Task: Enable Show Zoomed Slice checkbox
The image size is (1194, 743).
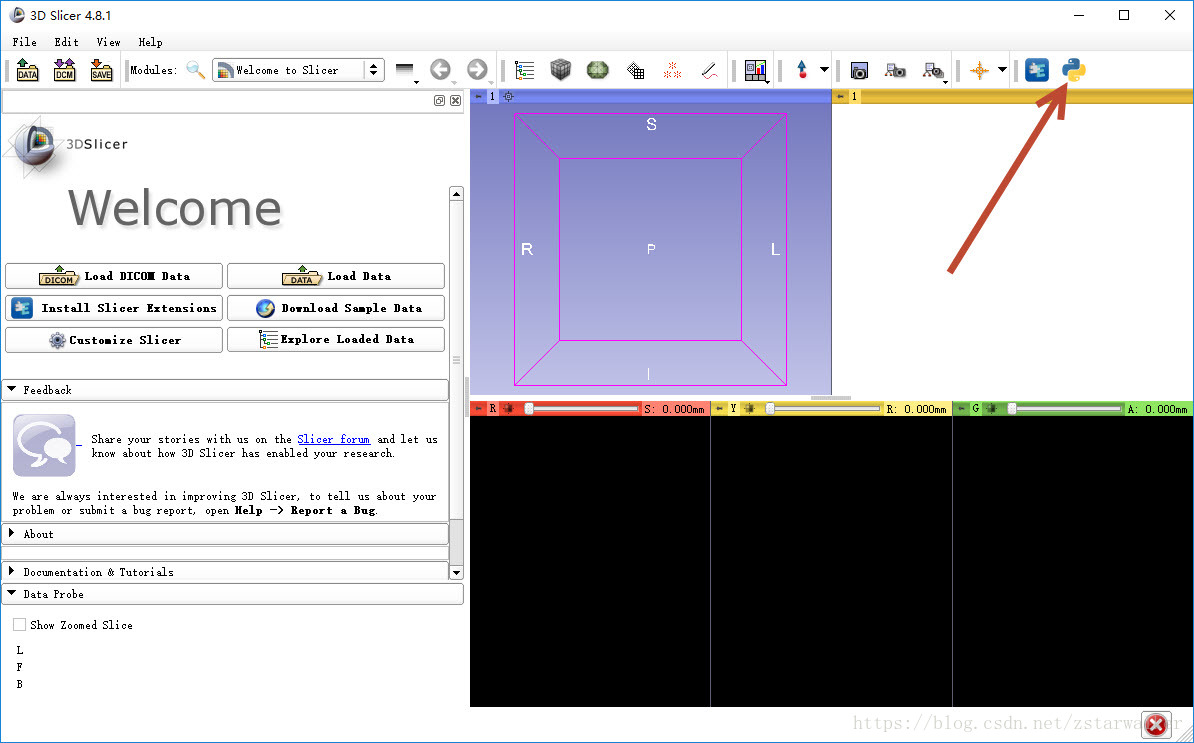Action: point(20,625)
